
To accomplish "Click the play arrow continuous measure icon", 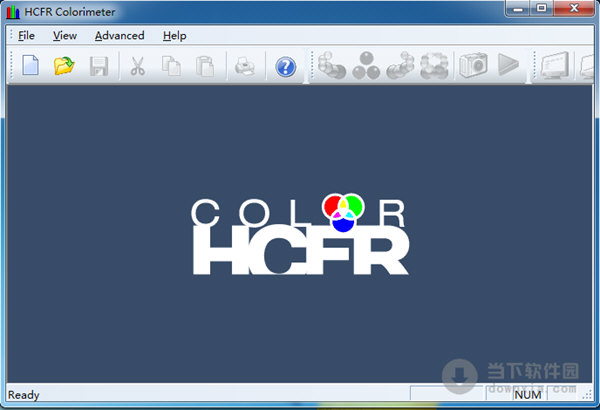I will point(508,64).
